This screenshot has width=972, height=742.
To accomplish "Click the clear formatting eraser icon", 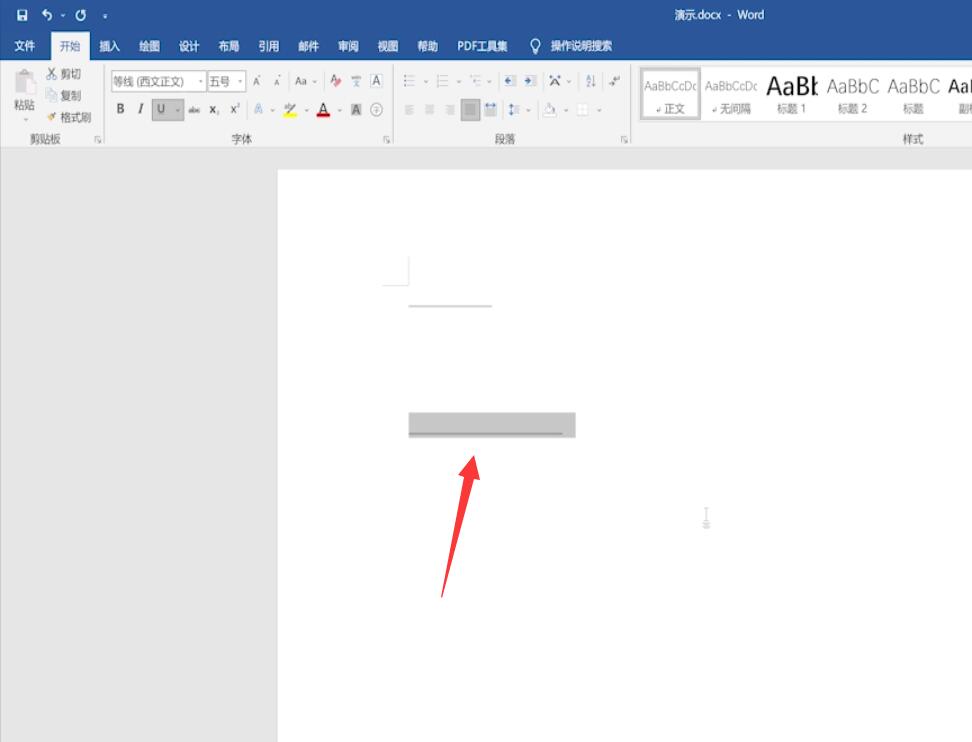I will 335,81.
